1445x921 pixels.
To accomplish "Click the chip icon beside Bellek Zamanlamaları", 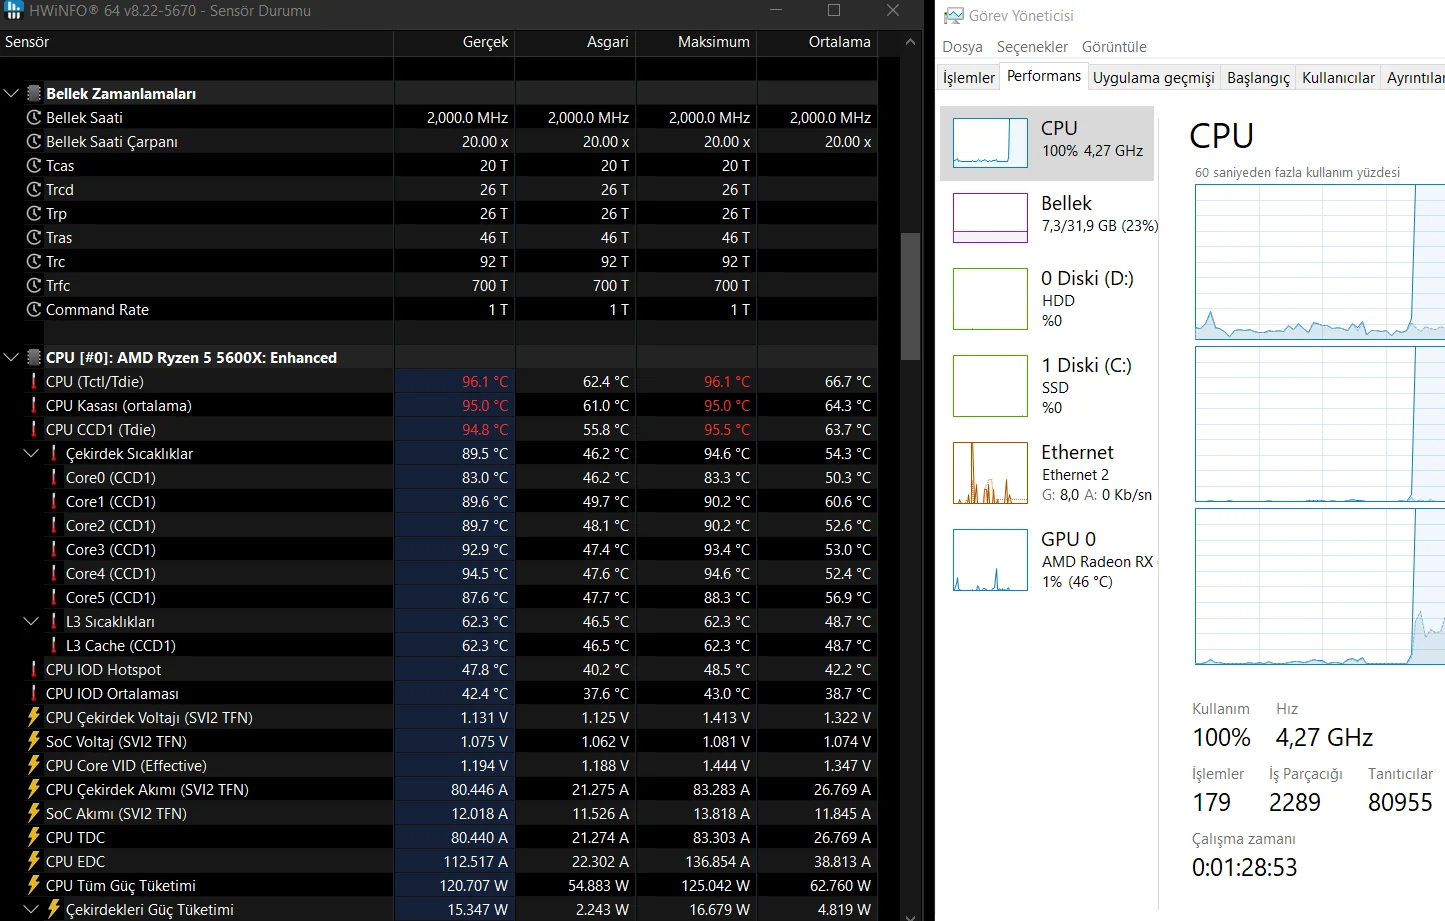I will [x=34, y=94].
